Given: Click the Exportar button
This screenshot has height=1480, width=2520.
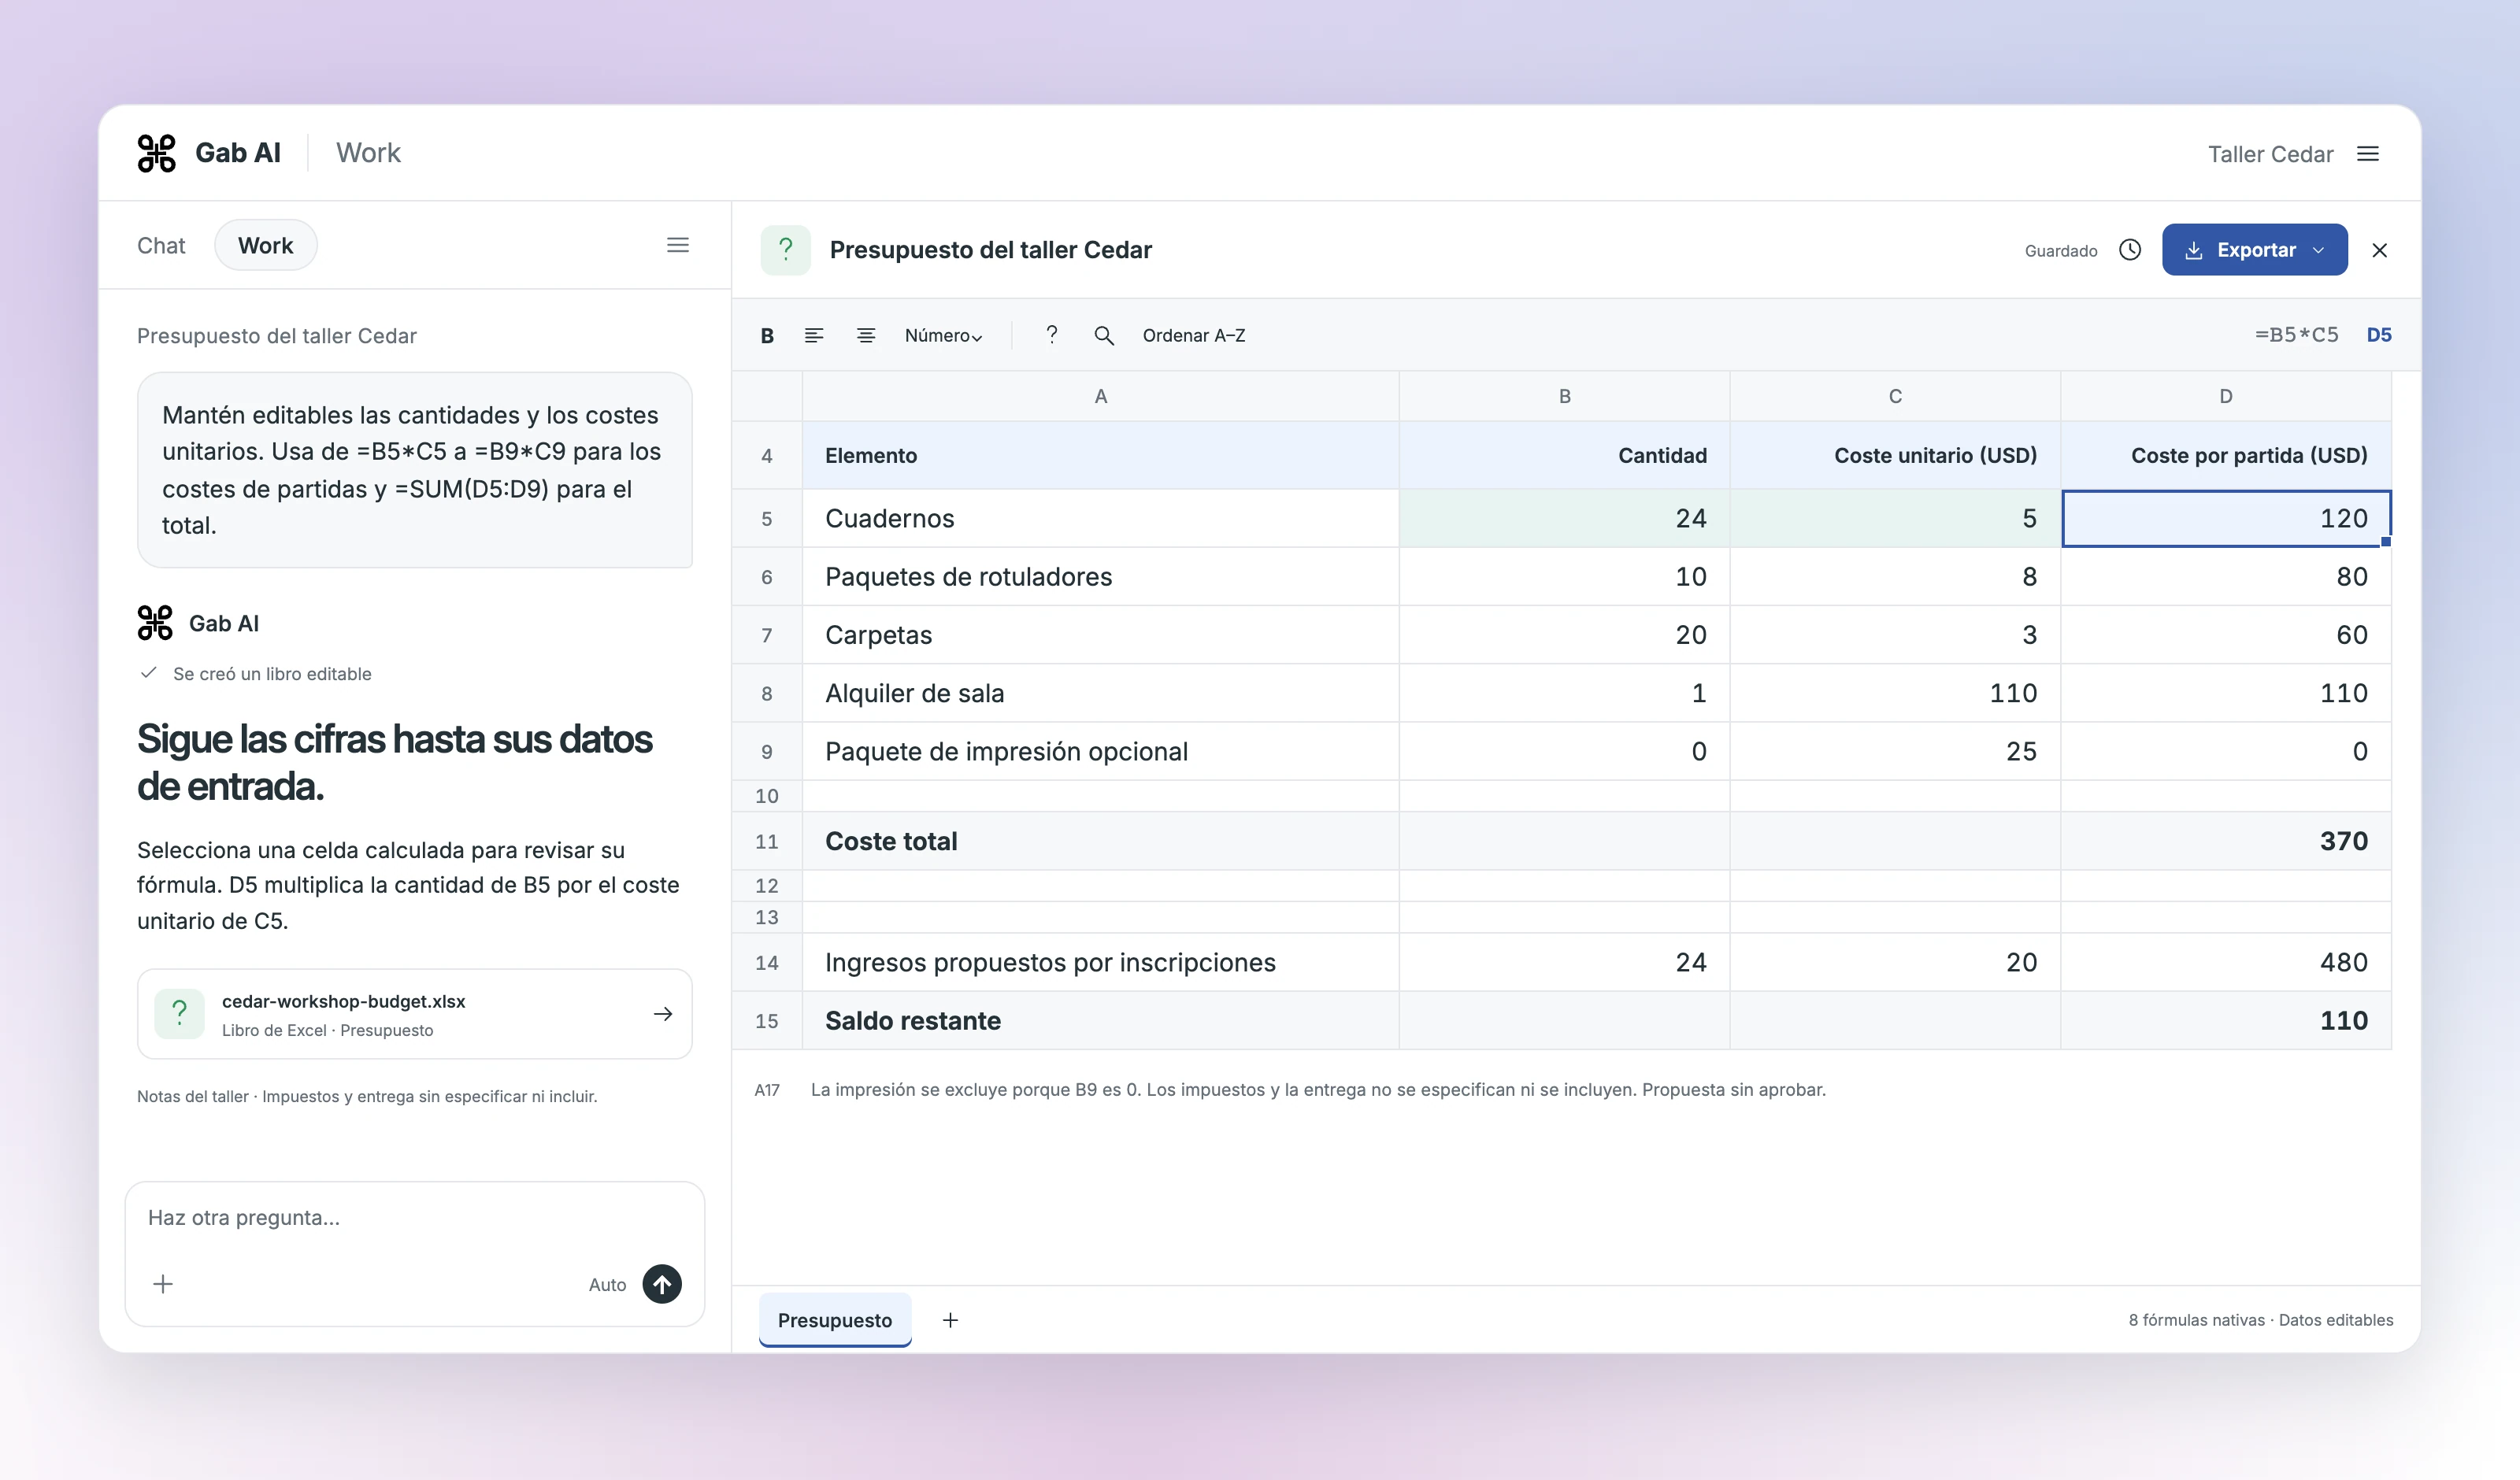Looking at the screenshot, I should (x=2254, y=250).
